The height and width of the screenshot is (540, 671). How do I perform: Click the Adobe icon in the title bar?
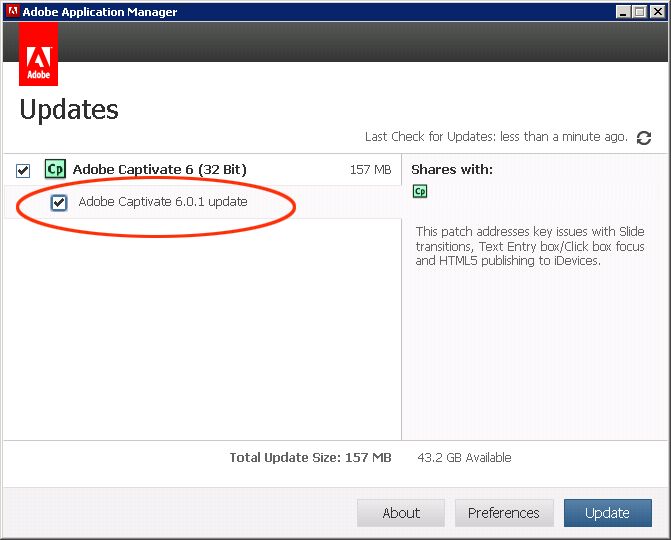click(x=12, y=11)
